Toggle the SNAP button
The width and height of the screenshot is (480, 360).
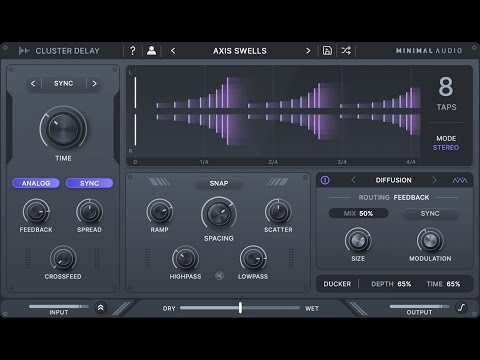(x=219, y=183)
